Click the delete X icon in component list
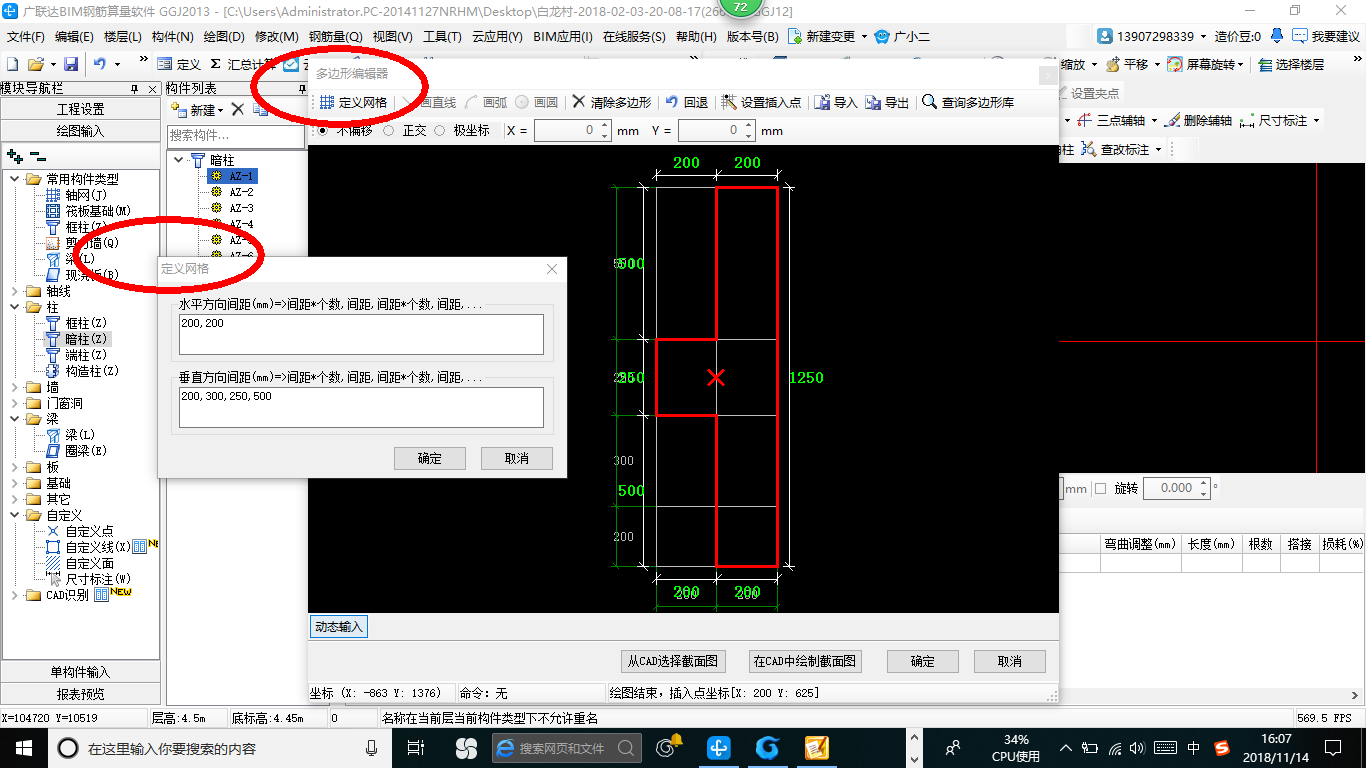Screen dimensions: 1366x768 237,109
